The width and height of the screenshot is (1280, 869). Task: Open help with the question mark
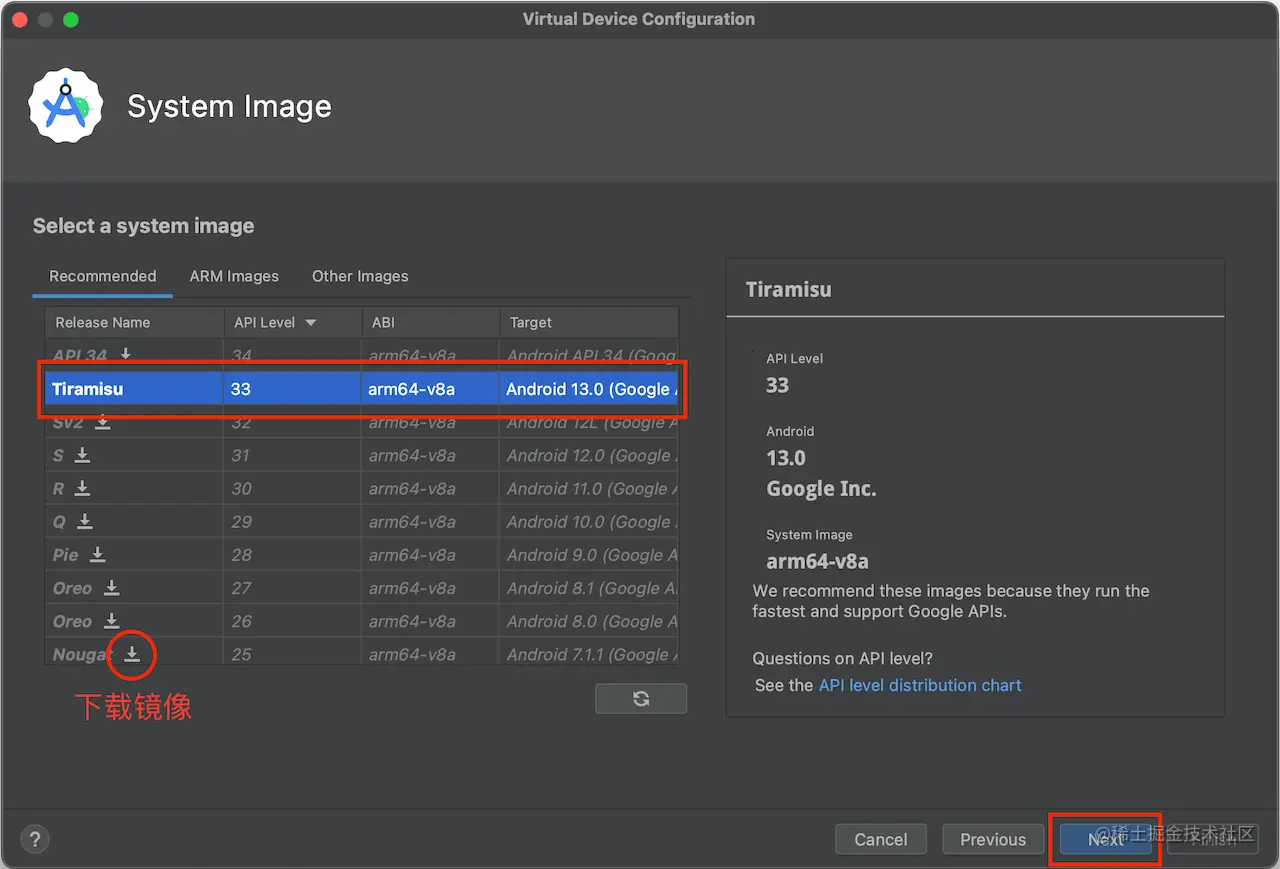pyautogui.click(x=35, y=839)
